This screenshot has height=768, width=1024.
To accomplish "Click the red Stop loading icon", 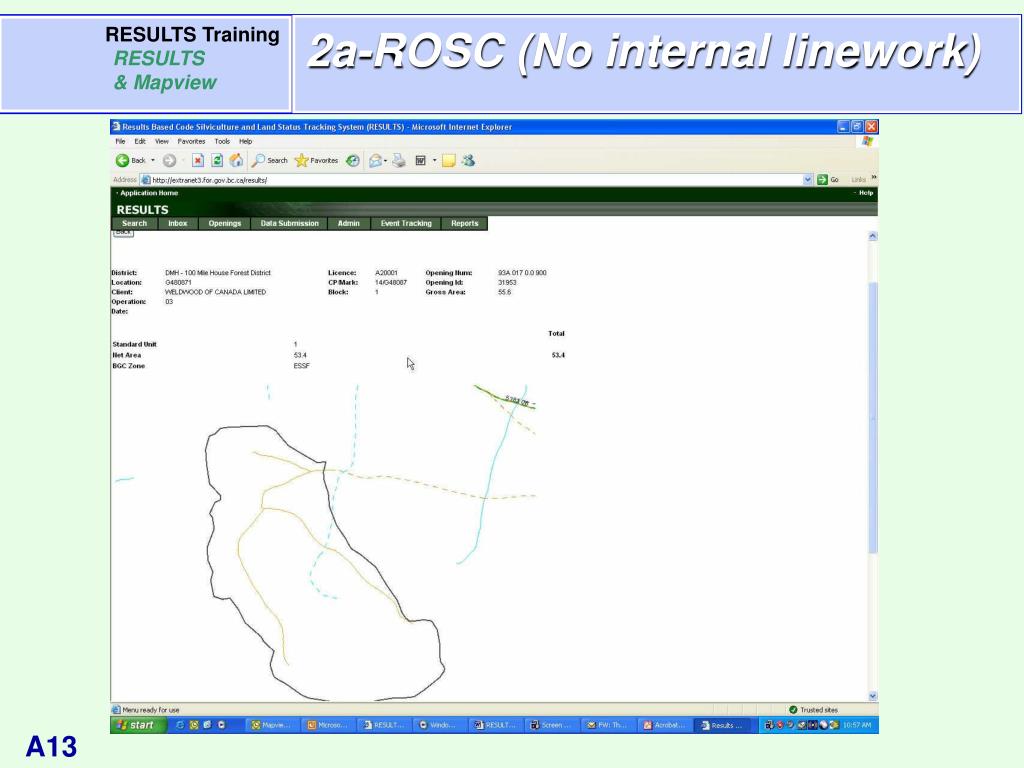I will [198, 161].
